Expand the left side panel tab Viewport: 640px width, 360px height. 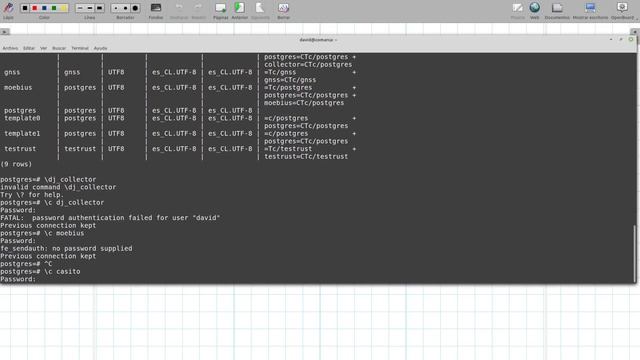(4, 32)
